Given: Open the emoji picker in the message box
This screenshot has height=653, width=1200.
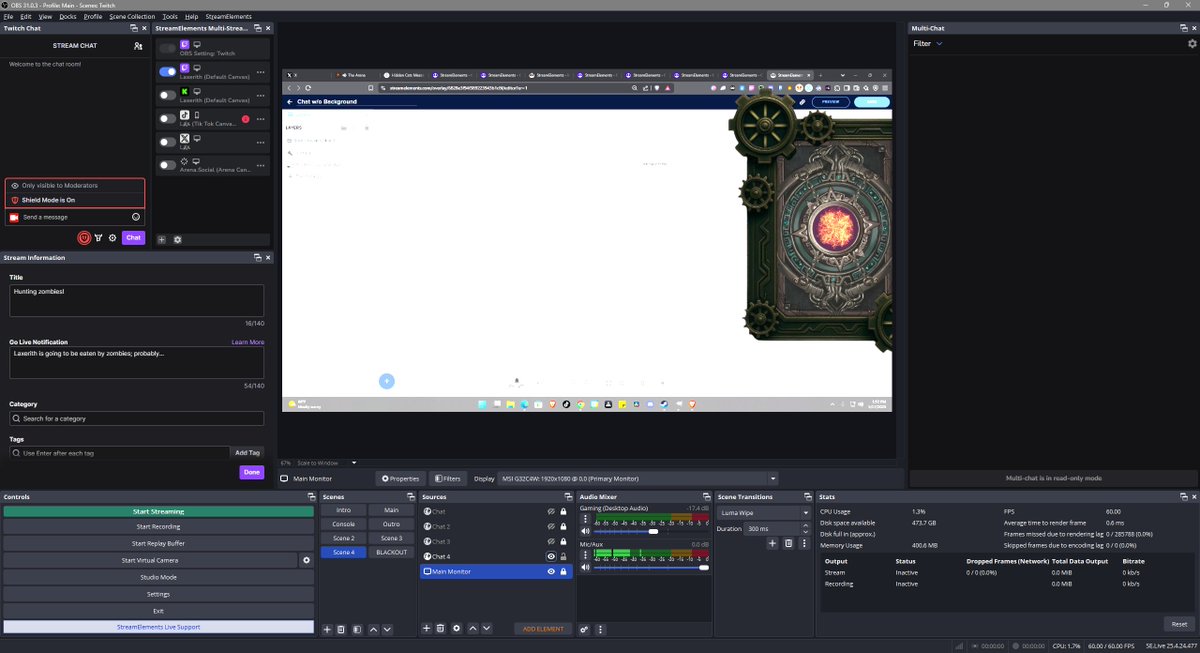Looking at the screenshot, I should (136, 217).
